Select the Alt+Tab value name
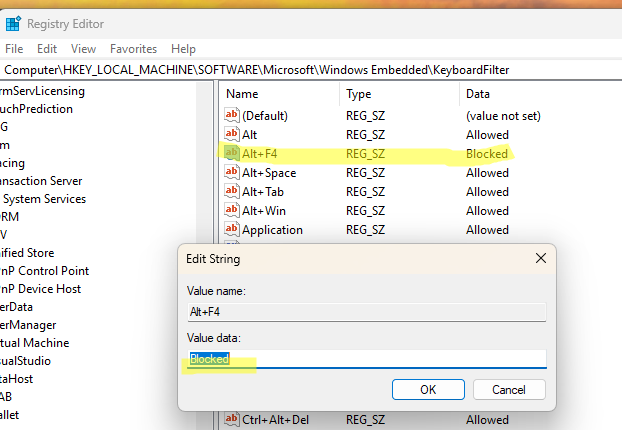 coord(263,192)
